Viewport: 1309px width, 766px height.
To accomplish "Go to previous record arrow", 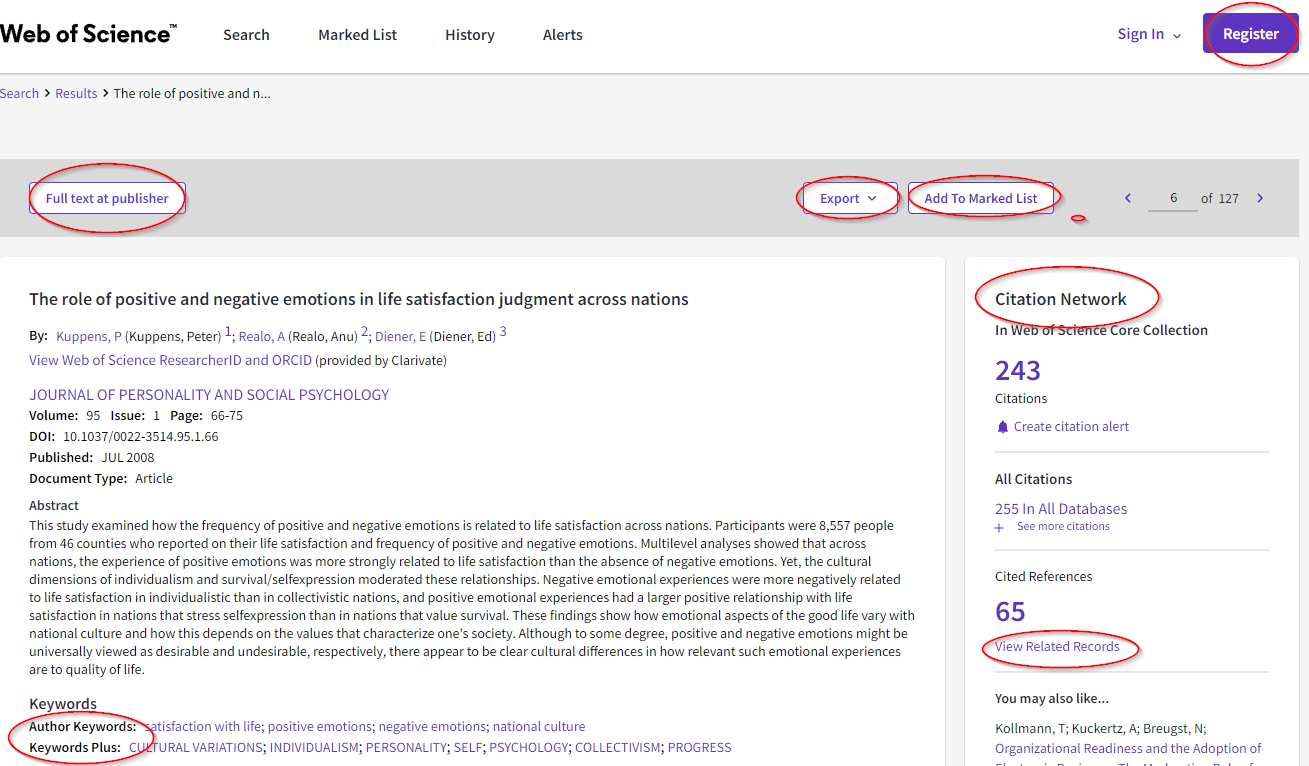I will tap(1128, 198).
